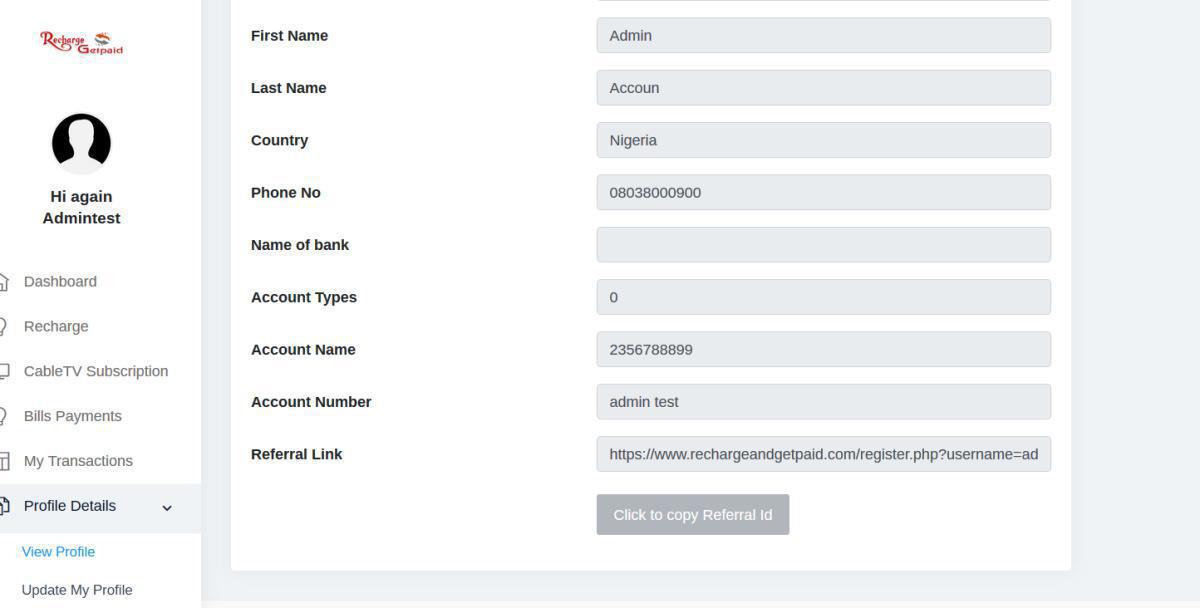This screenshot has height=608, width=1200.
Task: Open the View Profile link
Action: [58, 551]
